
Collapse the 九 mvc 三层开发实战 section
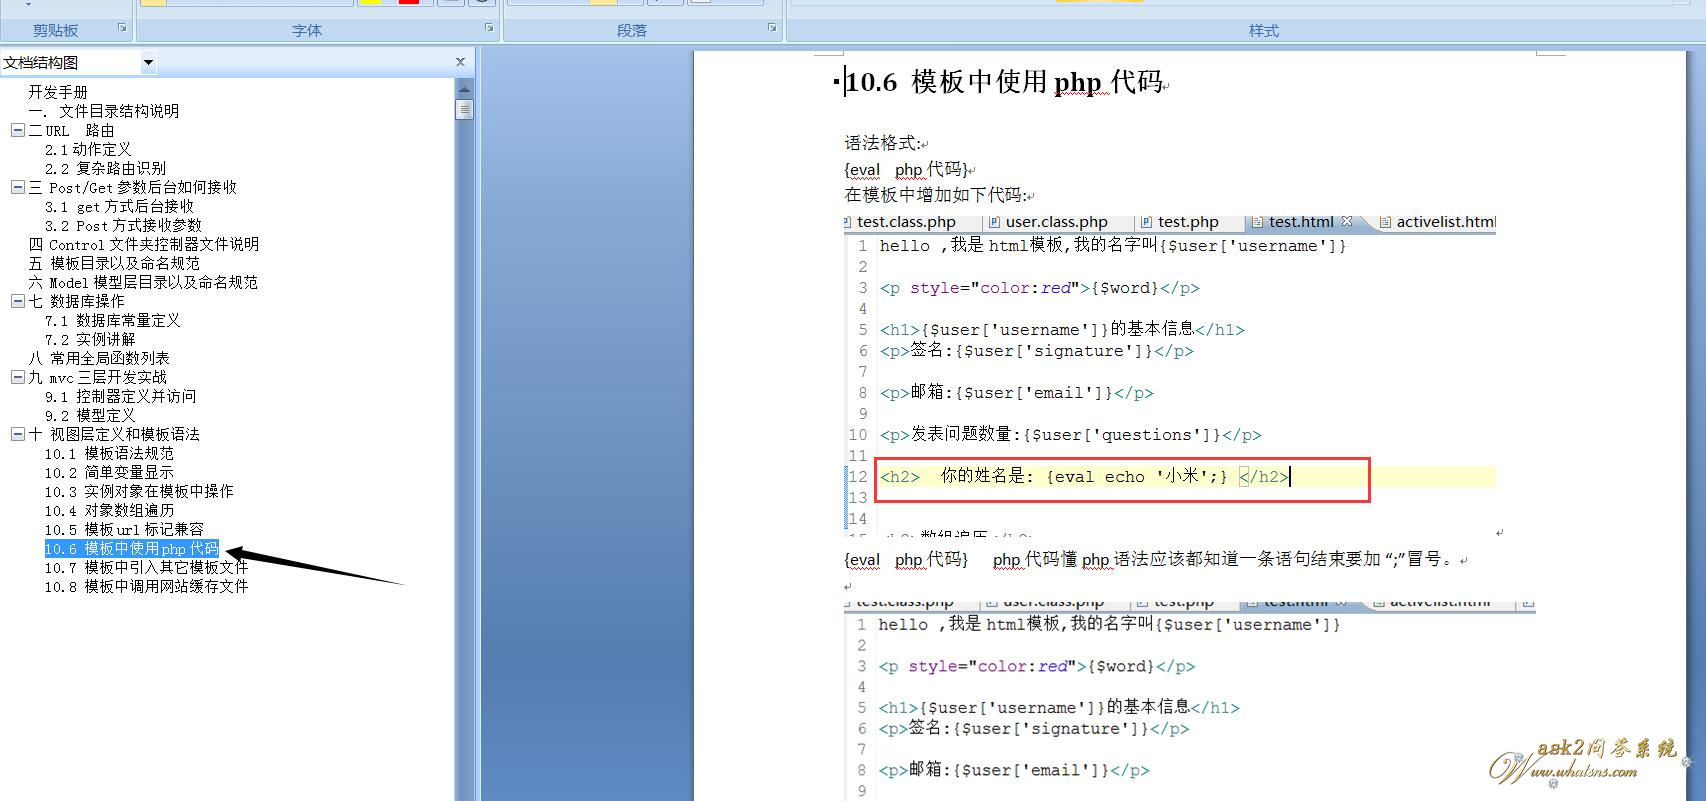tap(17, 377)
